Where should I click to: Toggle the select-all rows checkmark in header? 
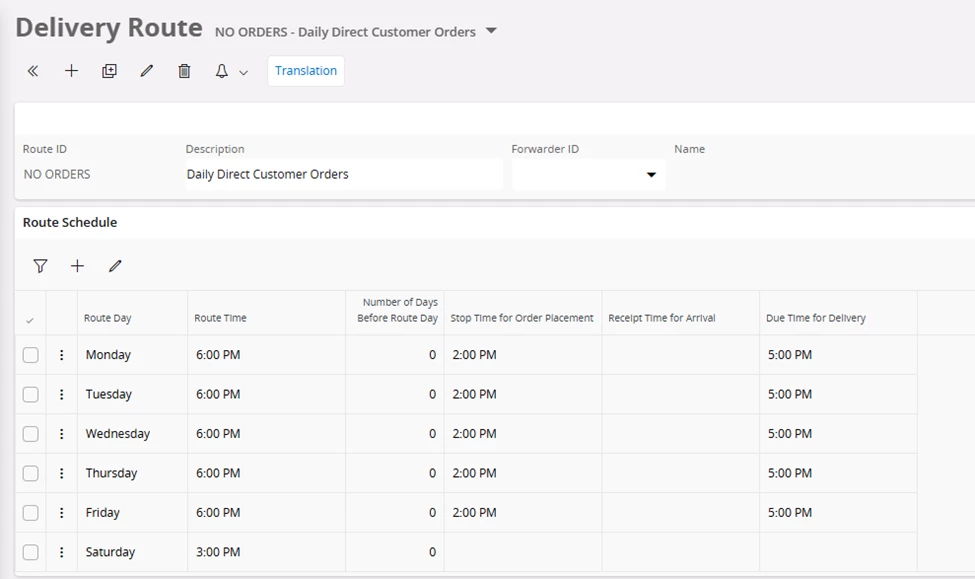30,320
